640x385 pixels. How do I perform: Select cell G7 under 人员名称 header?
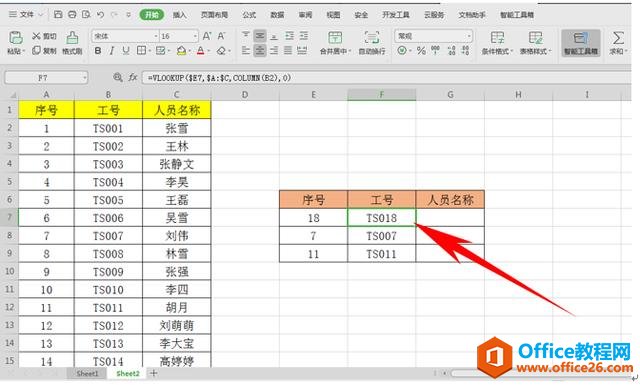point(450,218)
